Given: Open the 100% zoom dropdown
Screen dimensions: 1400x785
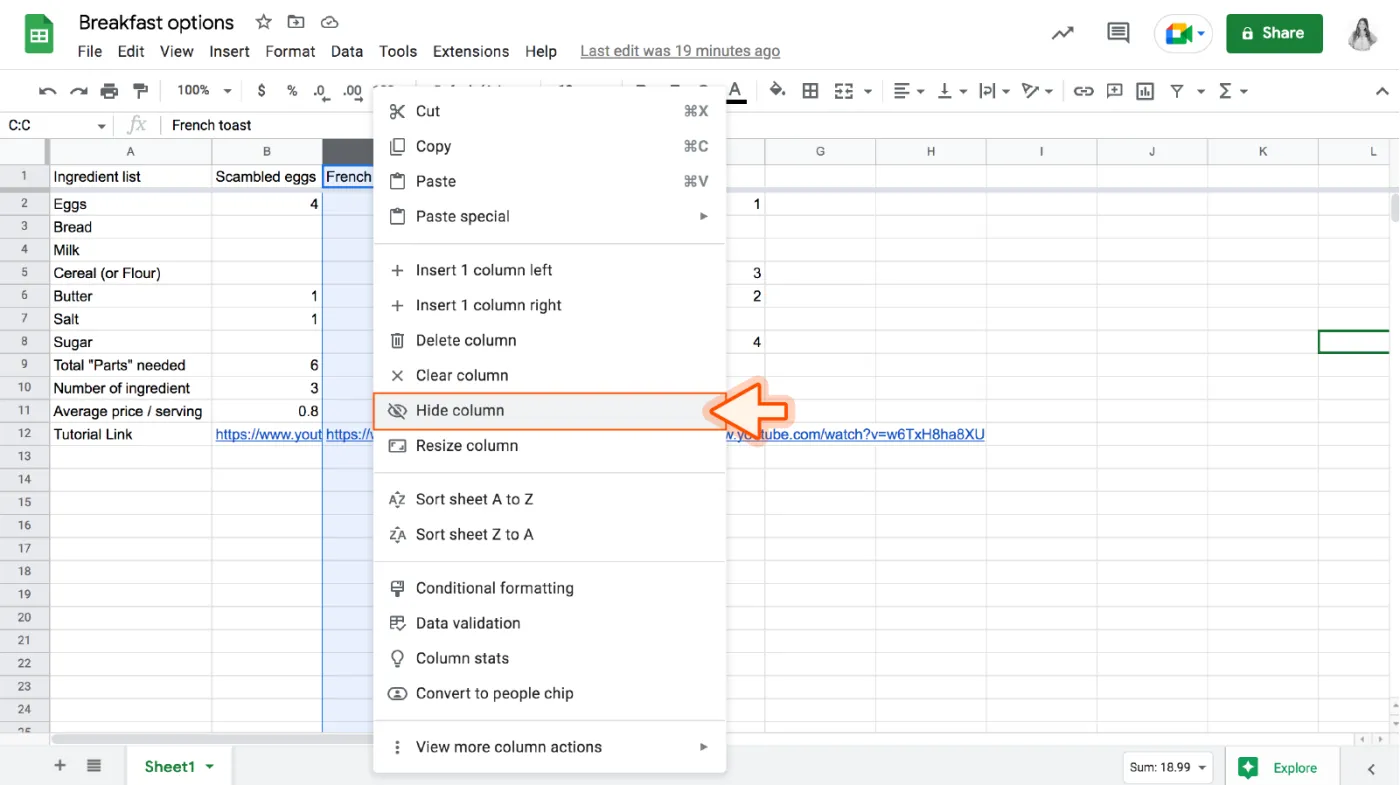Looking at the screenshot, I should [x=204, y=91].
